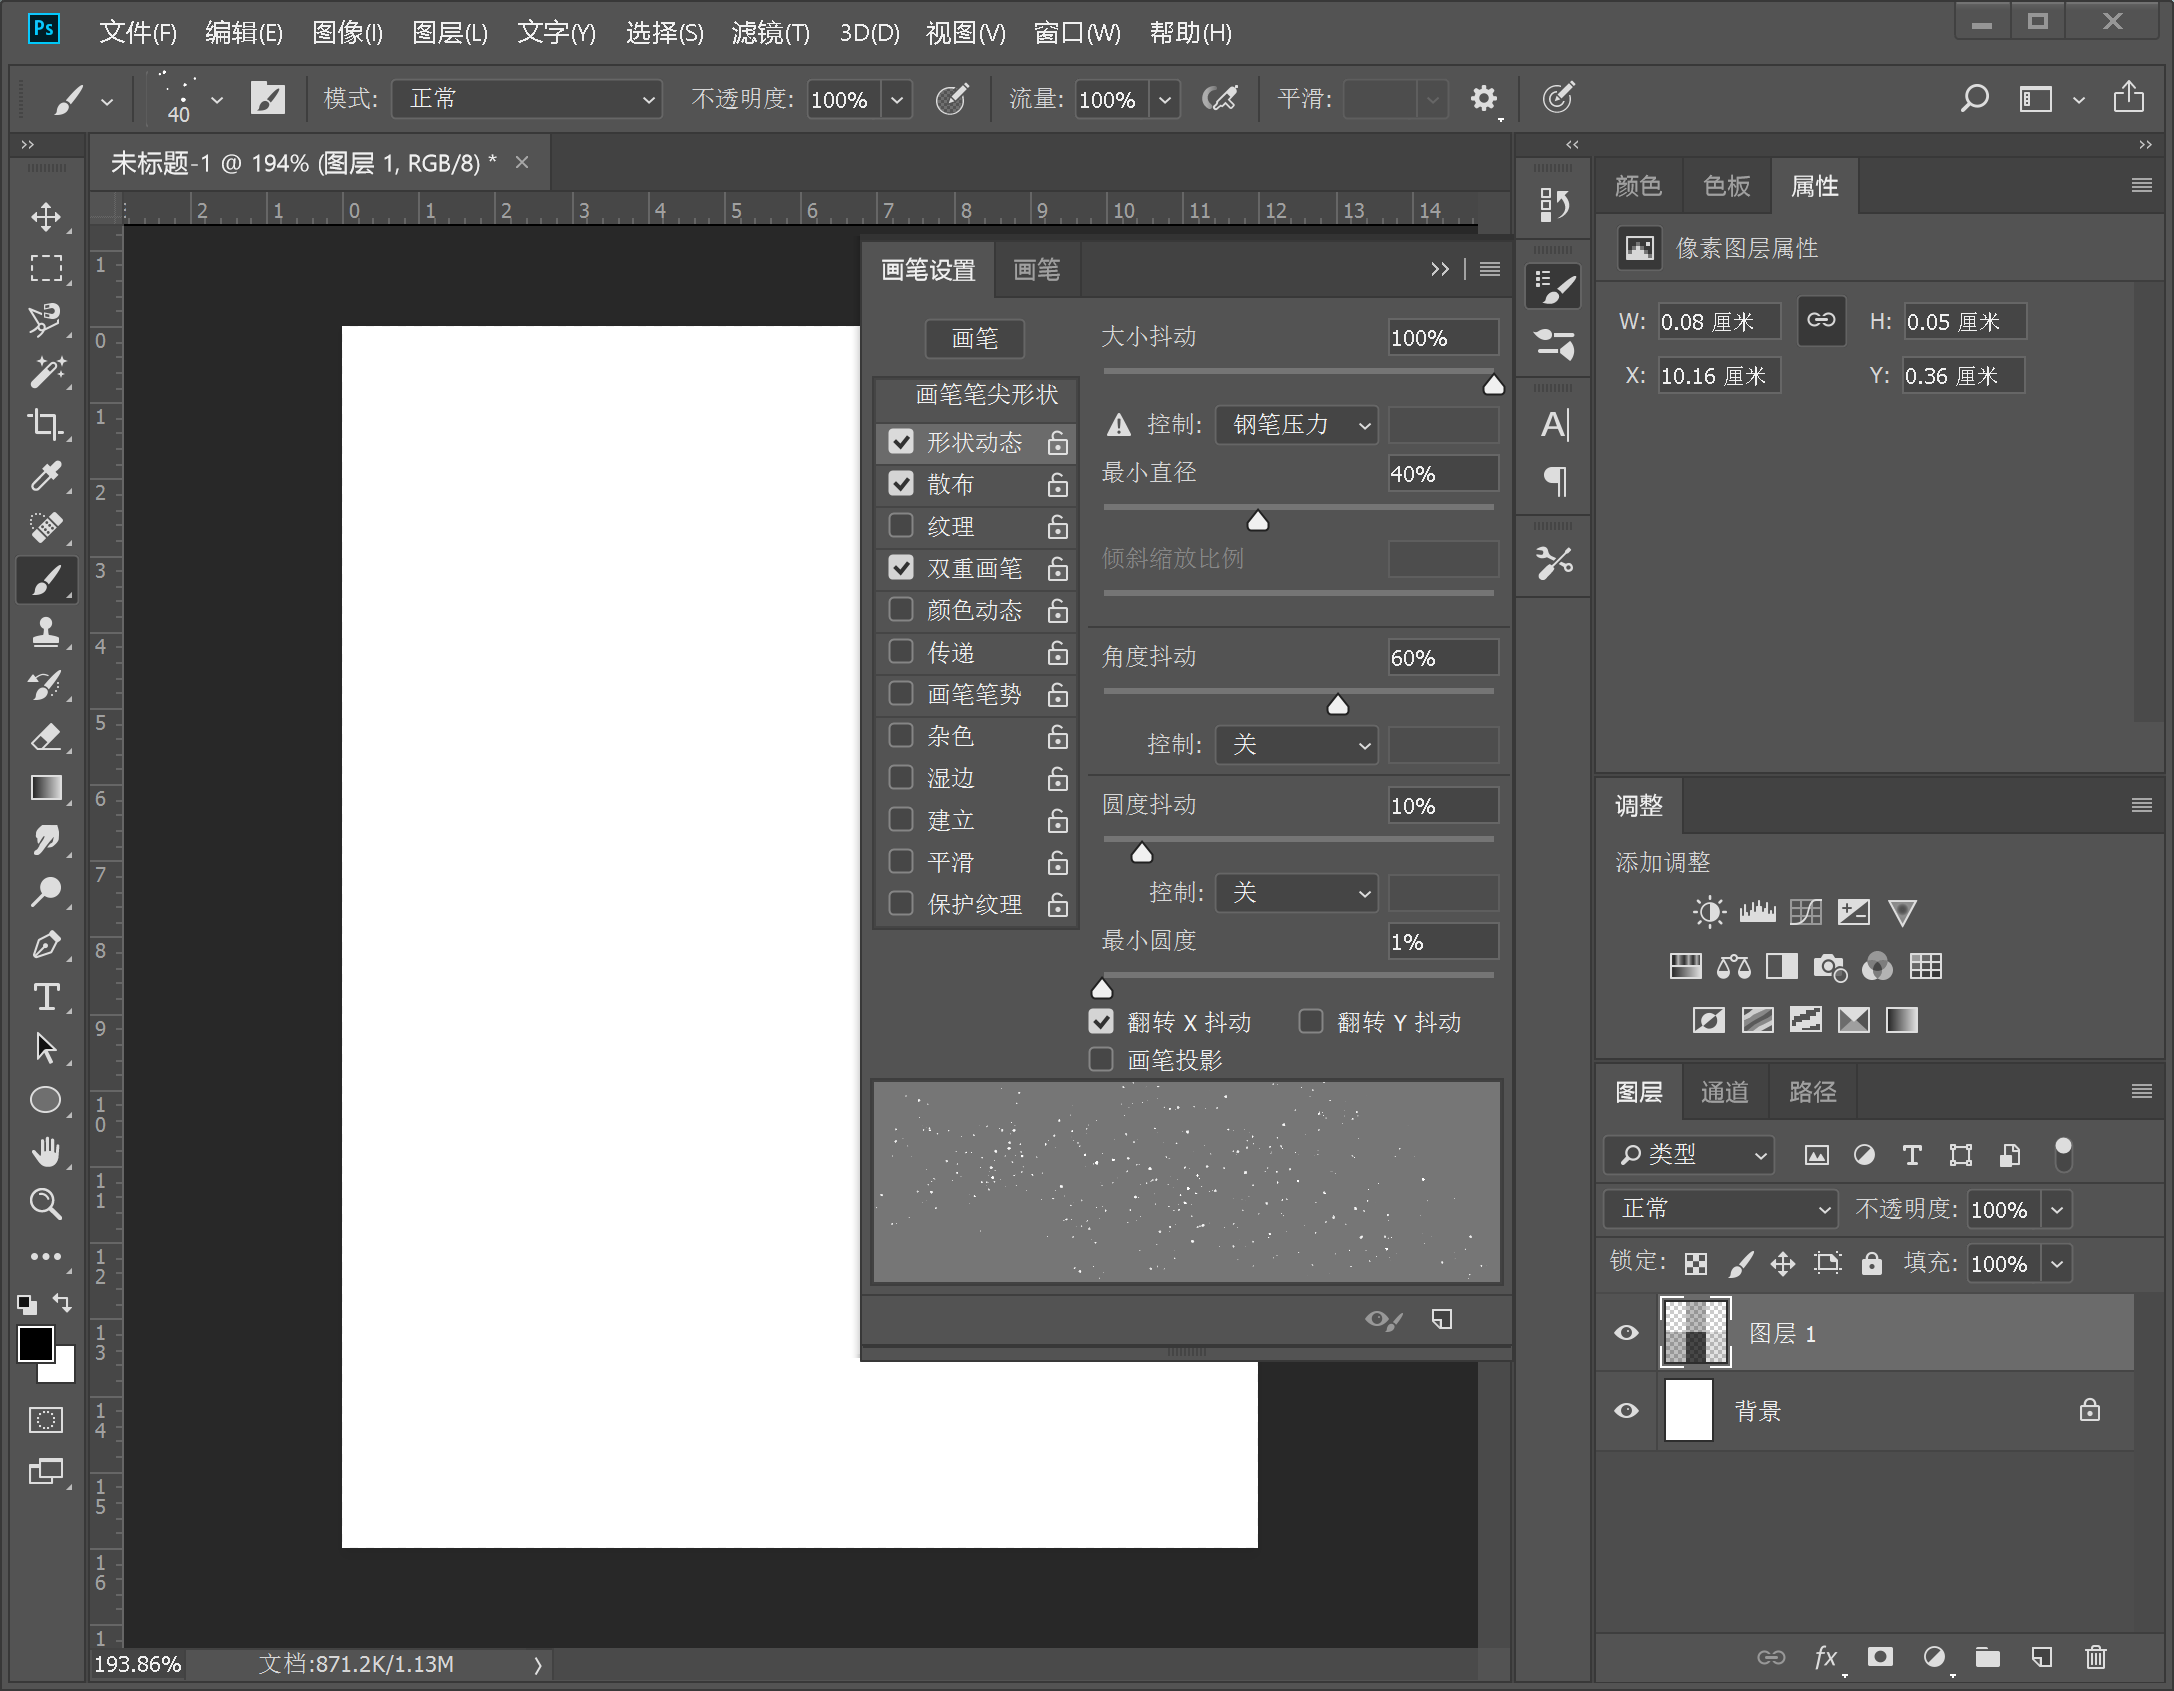Pick the Zoom tool
This screenshot has height=1691, width=2174.
[46, 1204]
